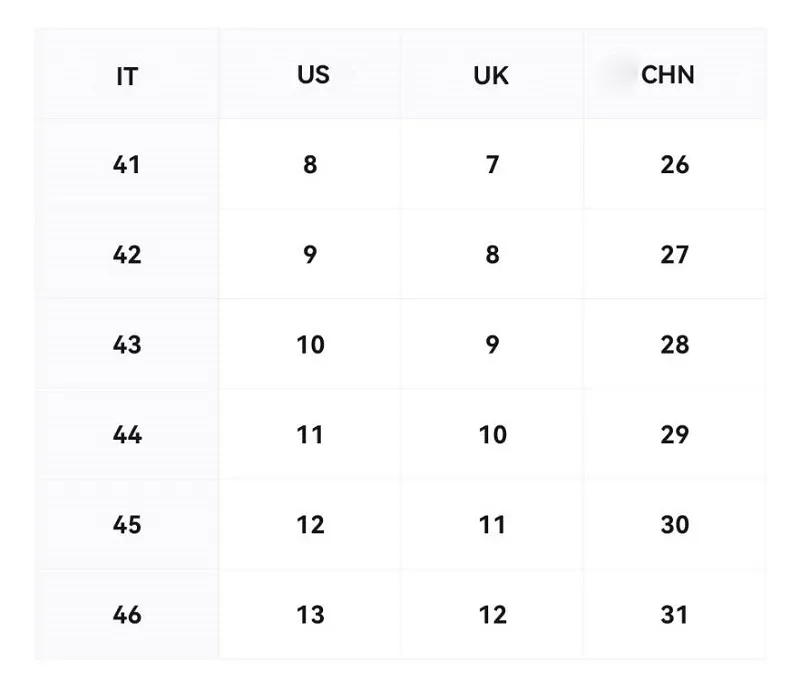The height and width of the screenshot is (680, 800).
Task: Click CHN size 29 cell
Action: (674, 435)
